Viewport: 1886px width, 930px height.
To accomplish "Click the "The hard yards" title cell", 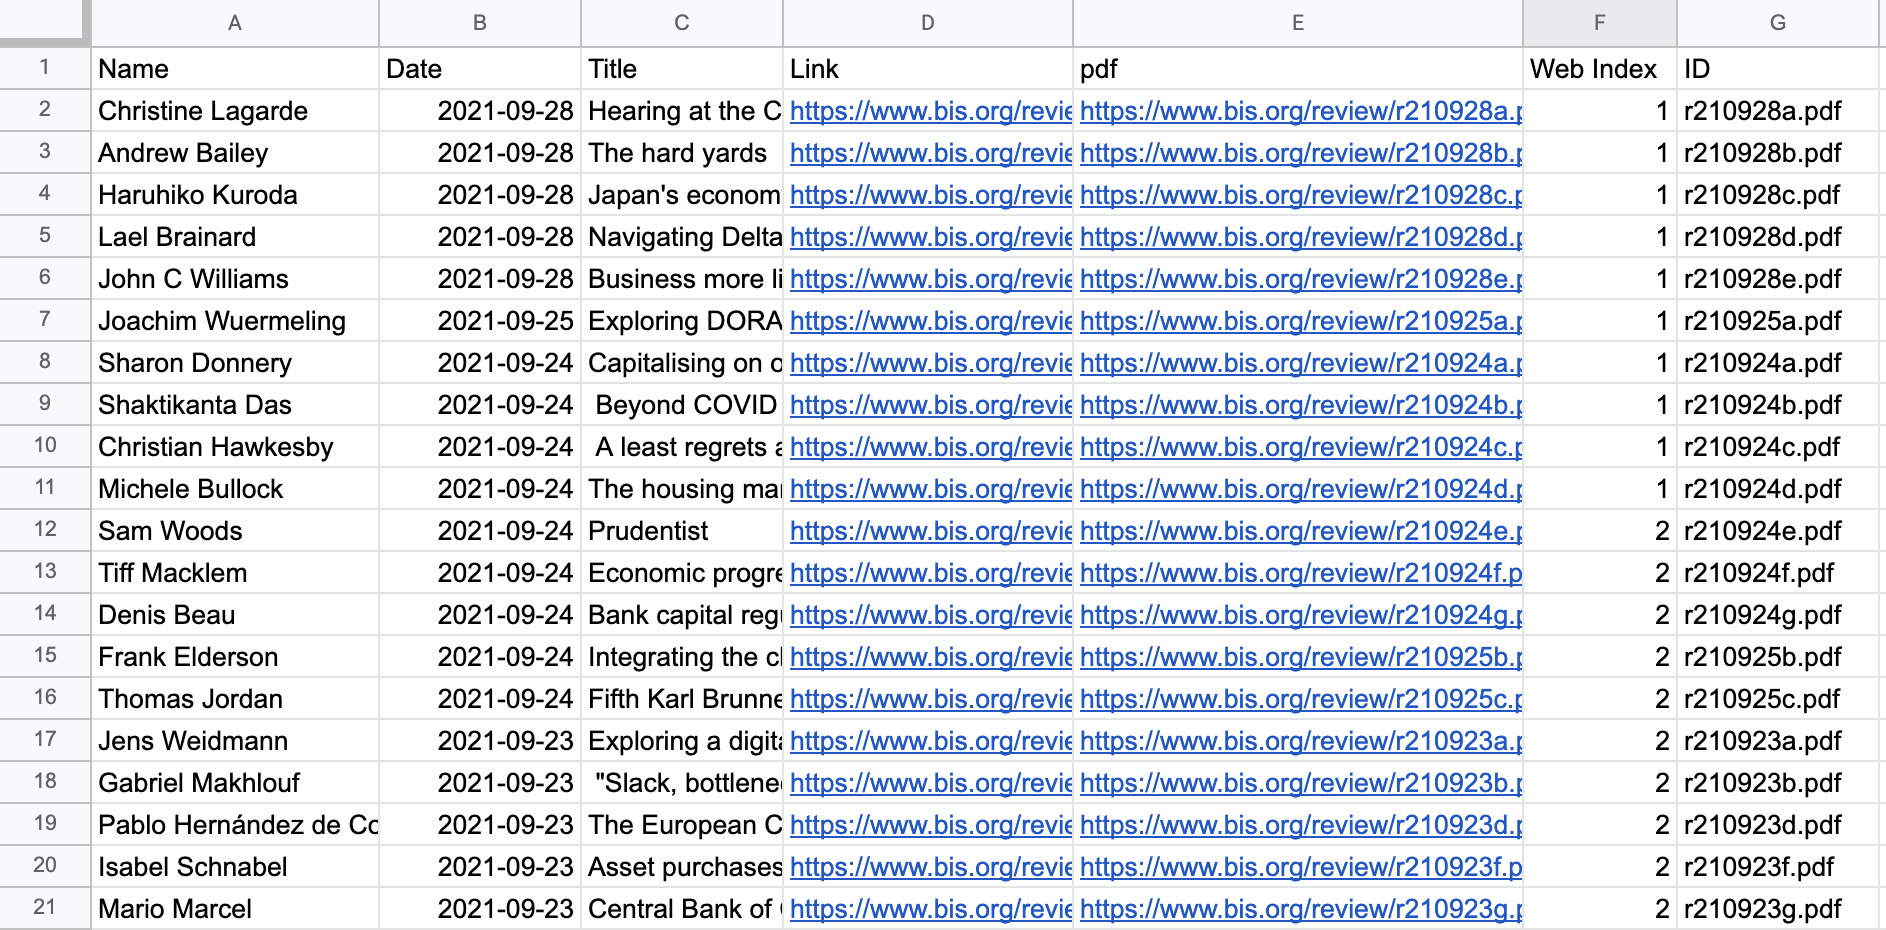I will [677, 153].
